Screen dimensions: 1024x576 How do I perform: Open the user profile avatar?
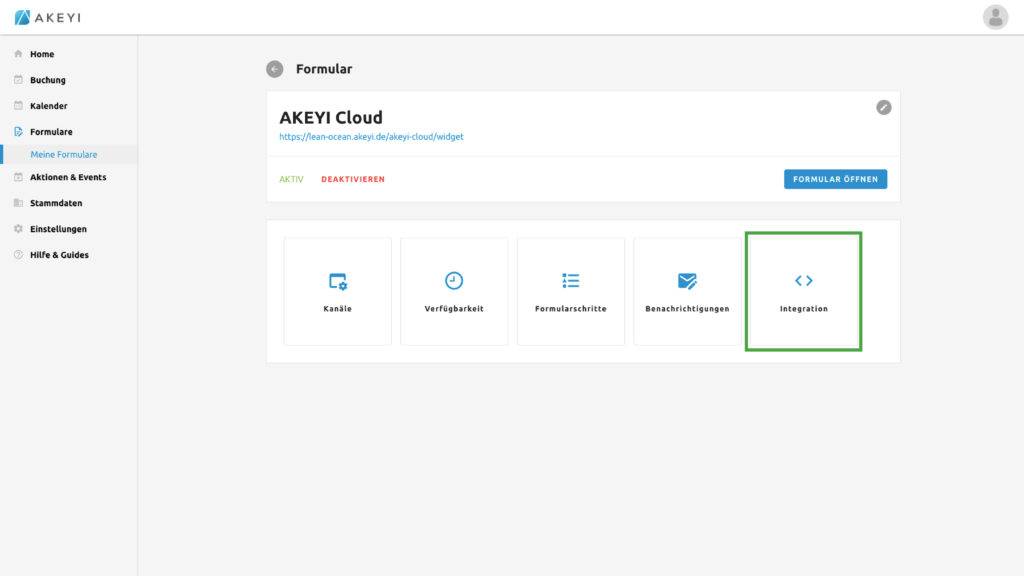pos(995,17)
